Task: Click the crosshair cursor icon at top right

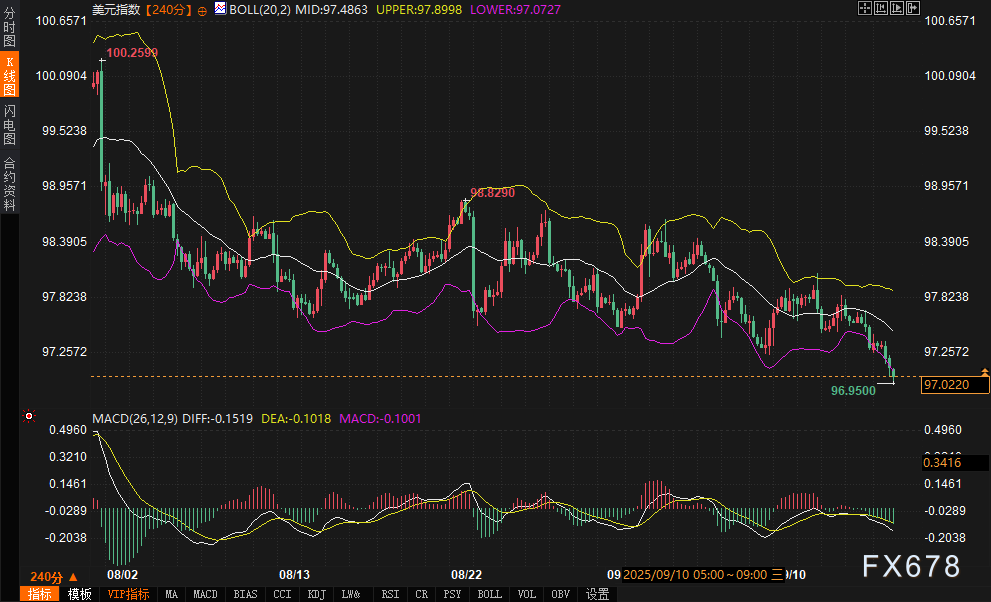Action: point(865,8)
